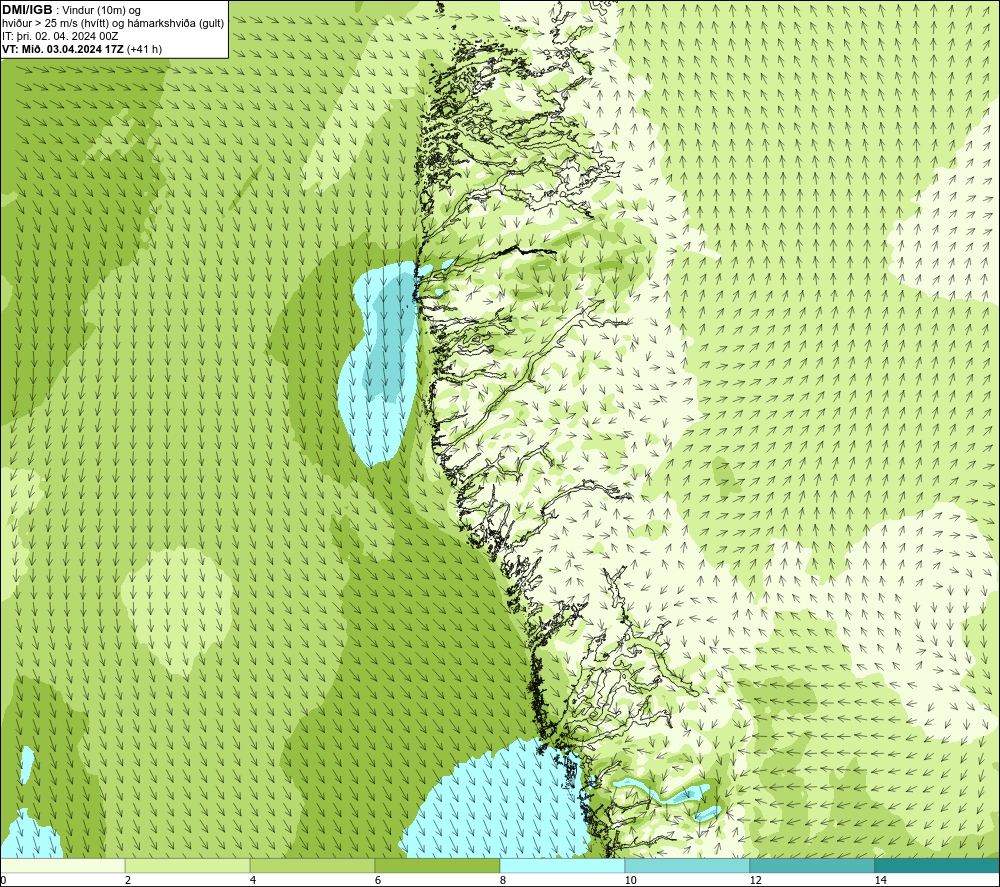Click the "Vindur (10m) og" text
The width and height of the screenshot is (1000, 887).
coord(102,10)
